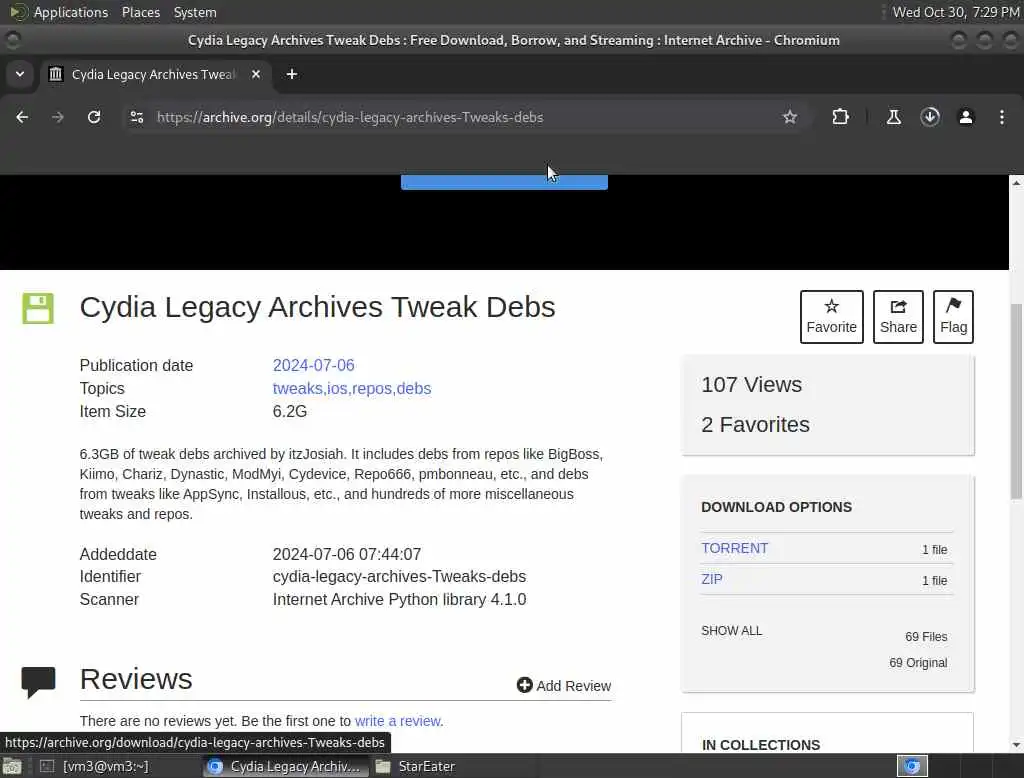Go back with the browser back arrow
Viewport: 1024px width, 778px height.
click(22, 117)
